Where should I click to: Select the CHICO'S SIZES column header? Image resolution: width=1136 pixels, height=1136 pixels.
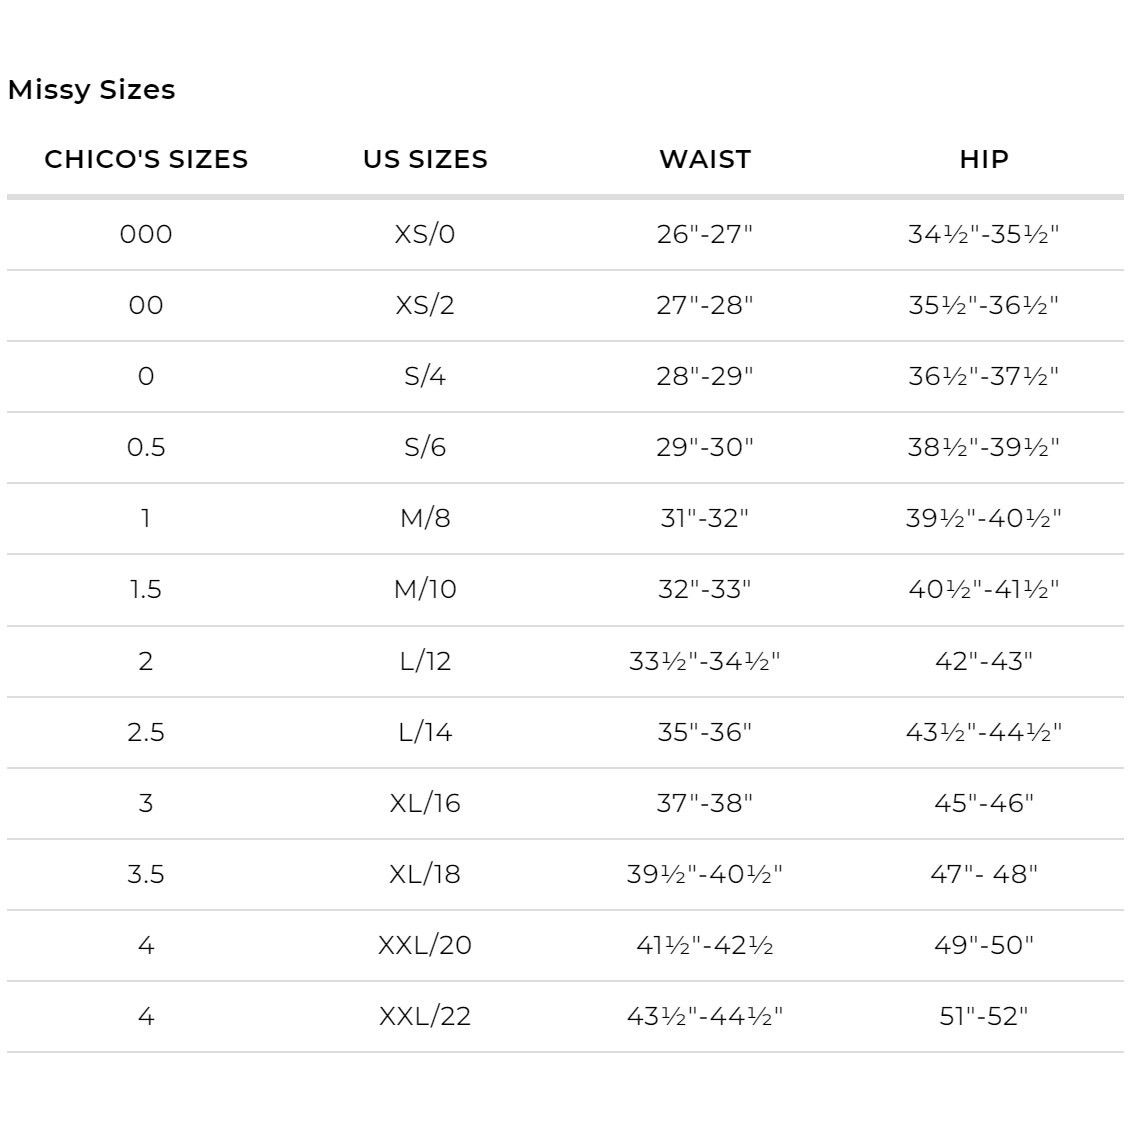(146, 159)
